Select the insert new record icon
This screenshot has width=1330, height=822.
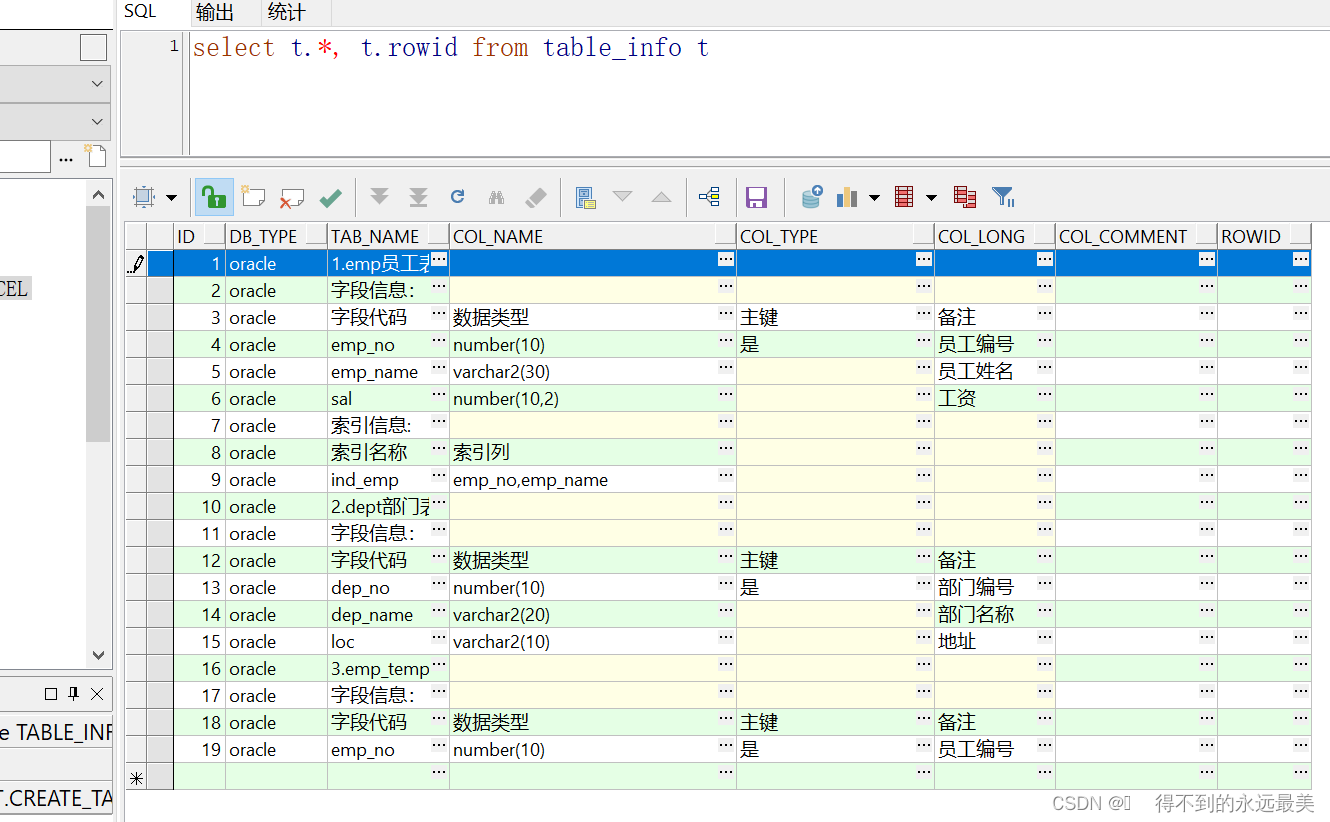click(253, 197)
